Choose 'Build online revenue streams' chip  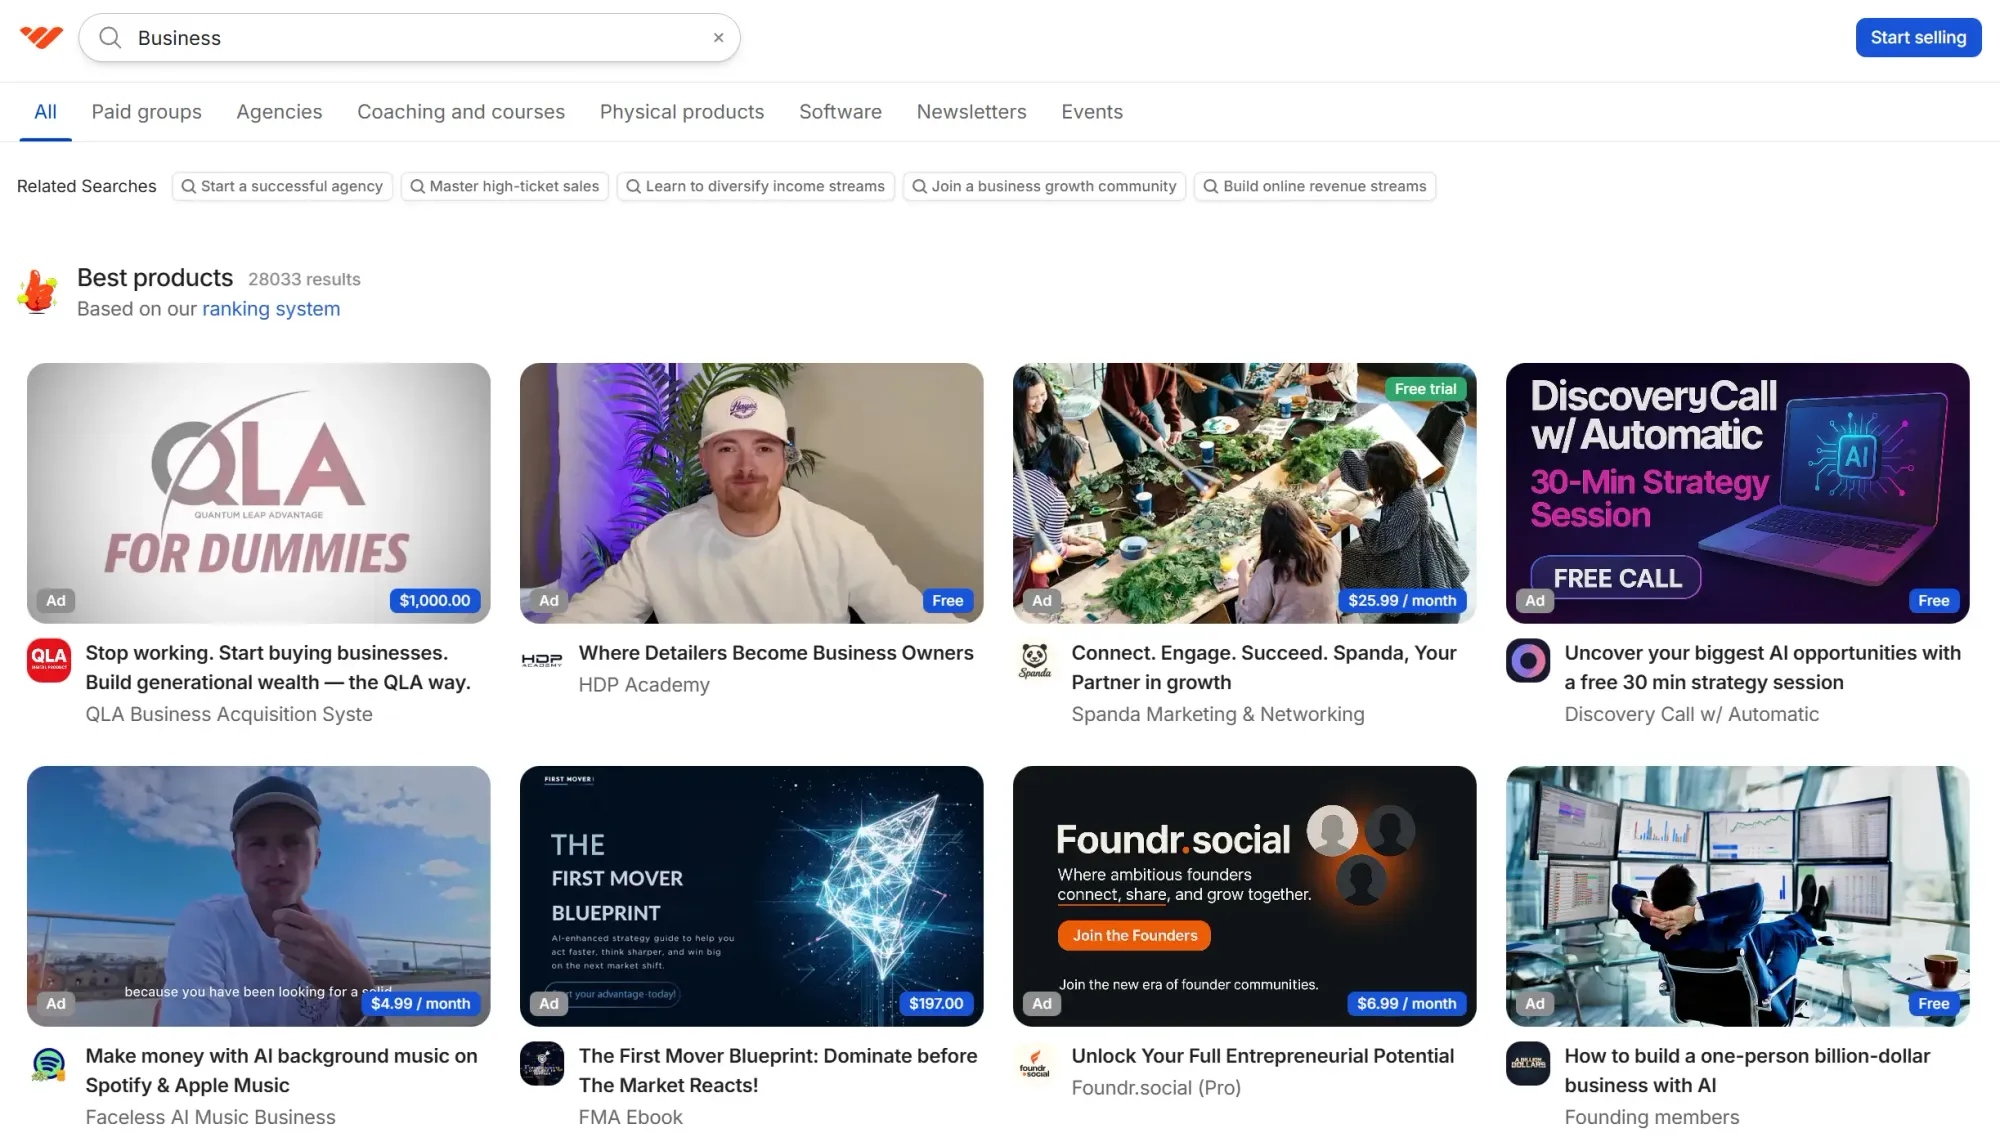(1314, 186)
